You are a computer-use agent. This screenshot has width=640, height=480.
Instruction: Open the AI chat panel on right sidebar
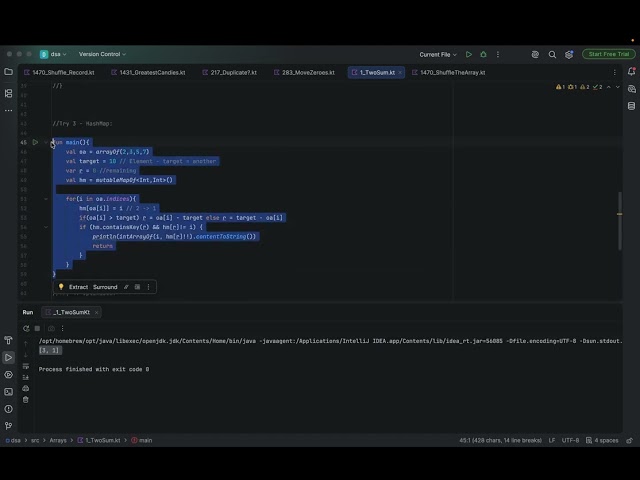tap(631, 89)
